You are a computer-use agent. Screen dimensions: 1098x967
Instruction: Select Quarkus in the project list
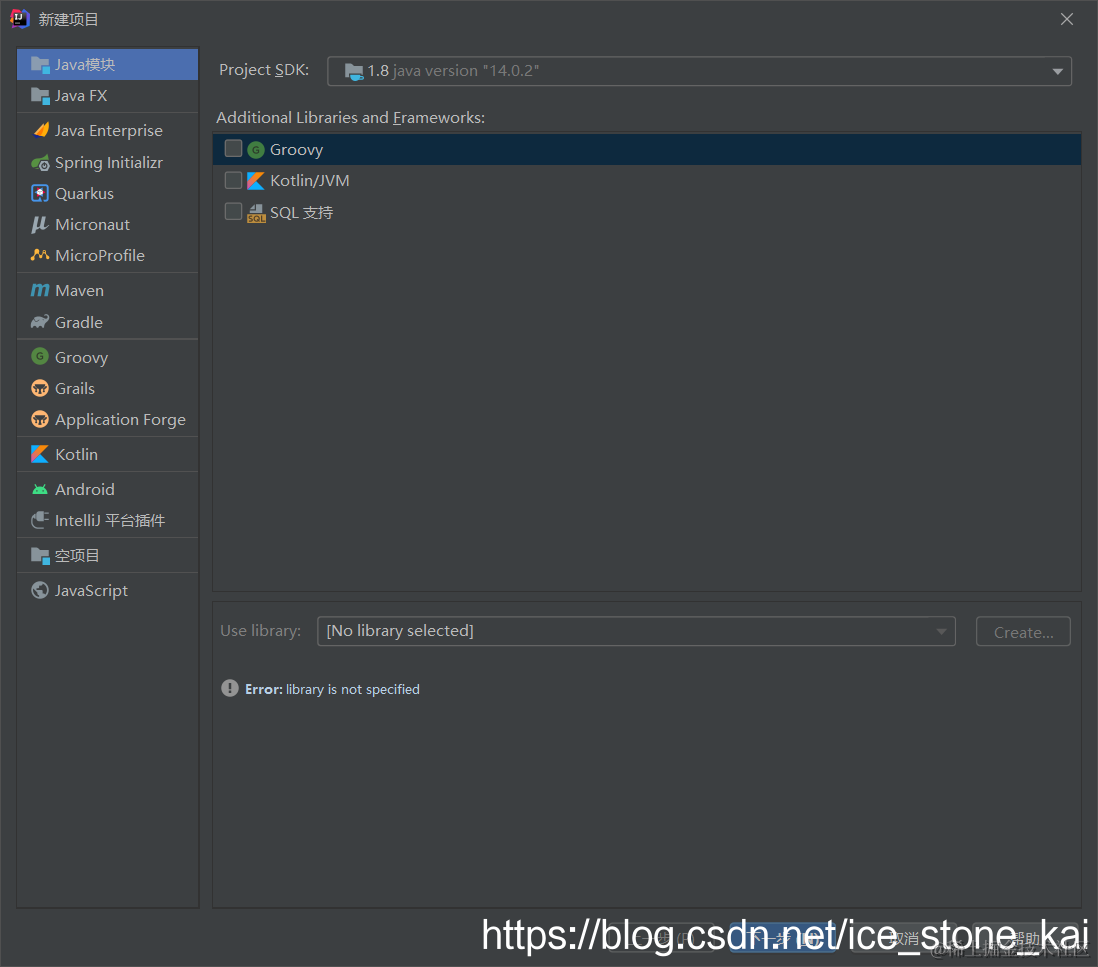pyautogui.click(x=108, y=193)
